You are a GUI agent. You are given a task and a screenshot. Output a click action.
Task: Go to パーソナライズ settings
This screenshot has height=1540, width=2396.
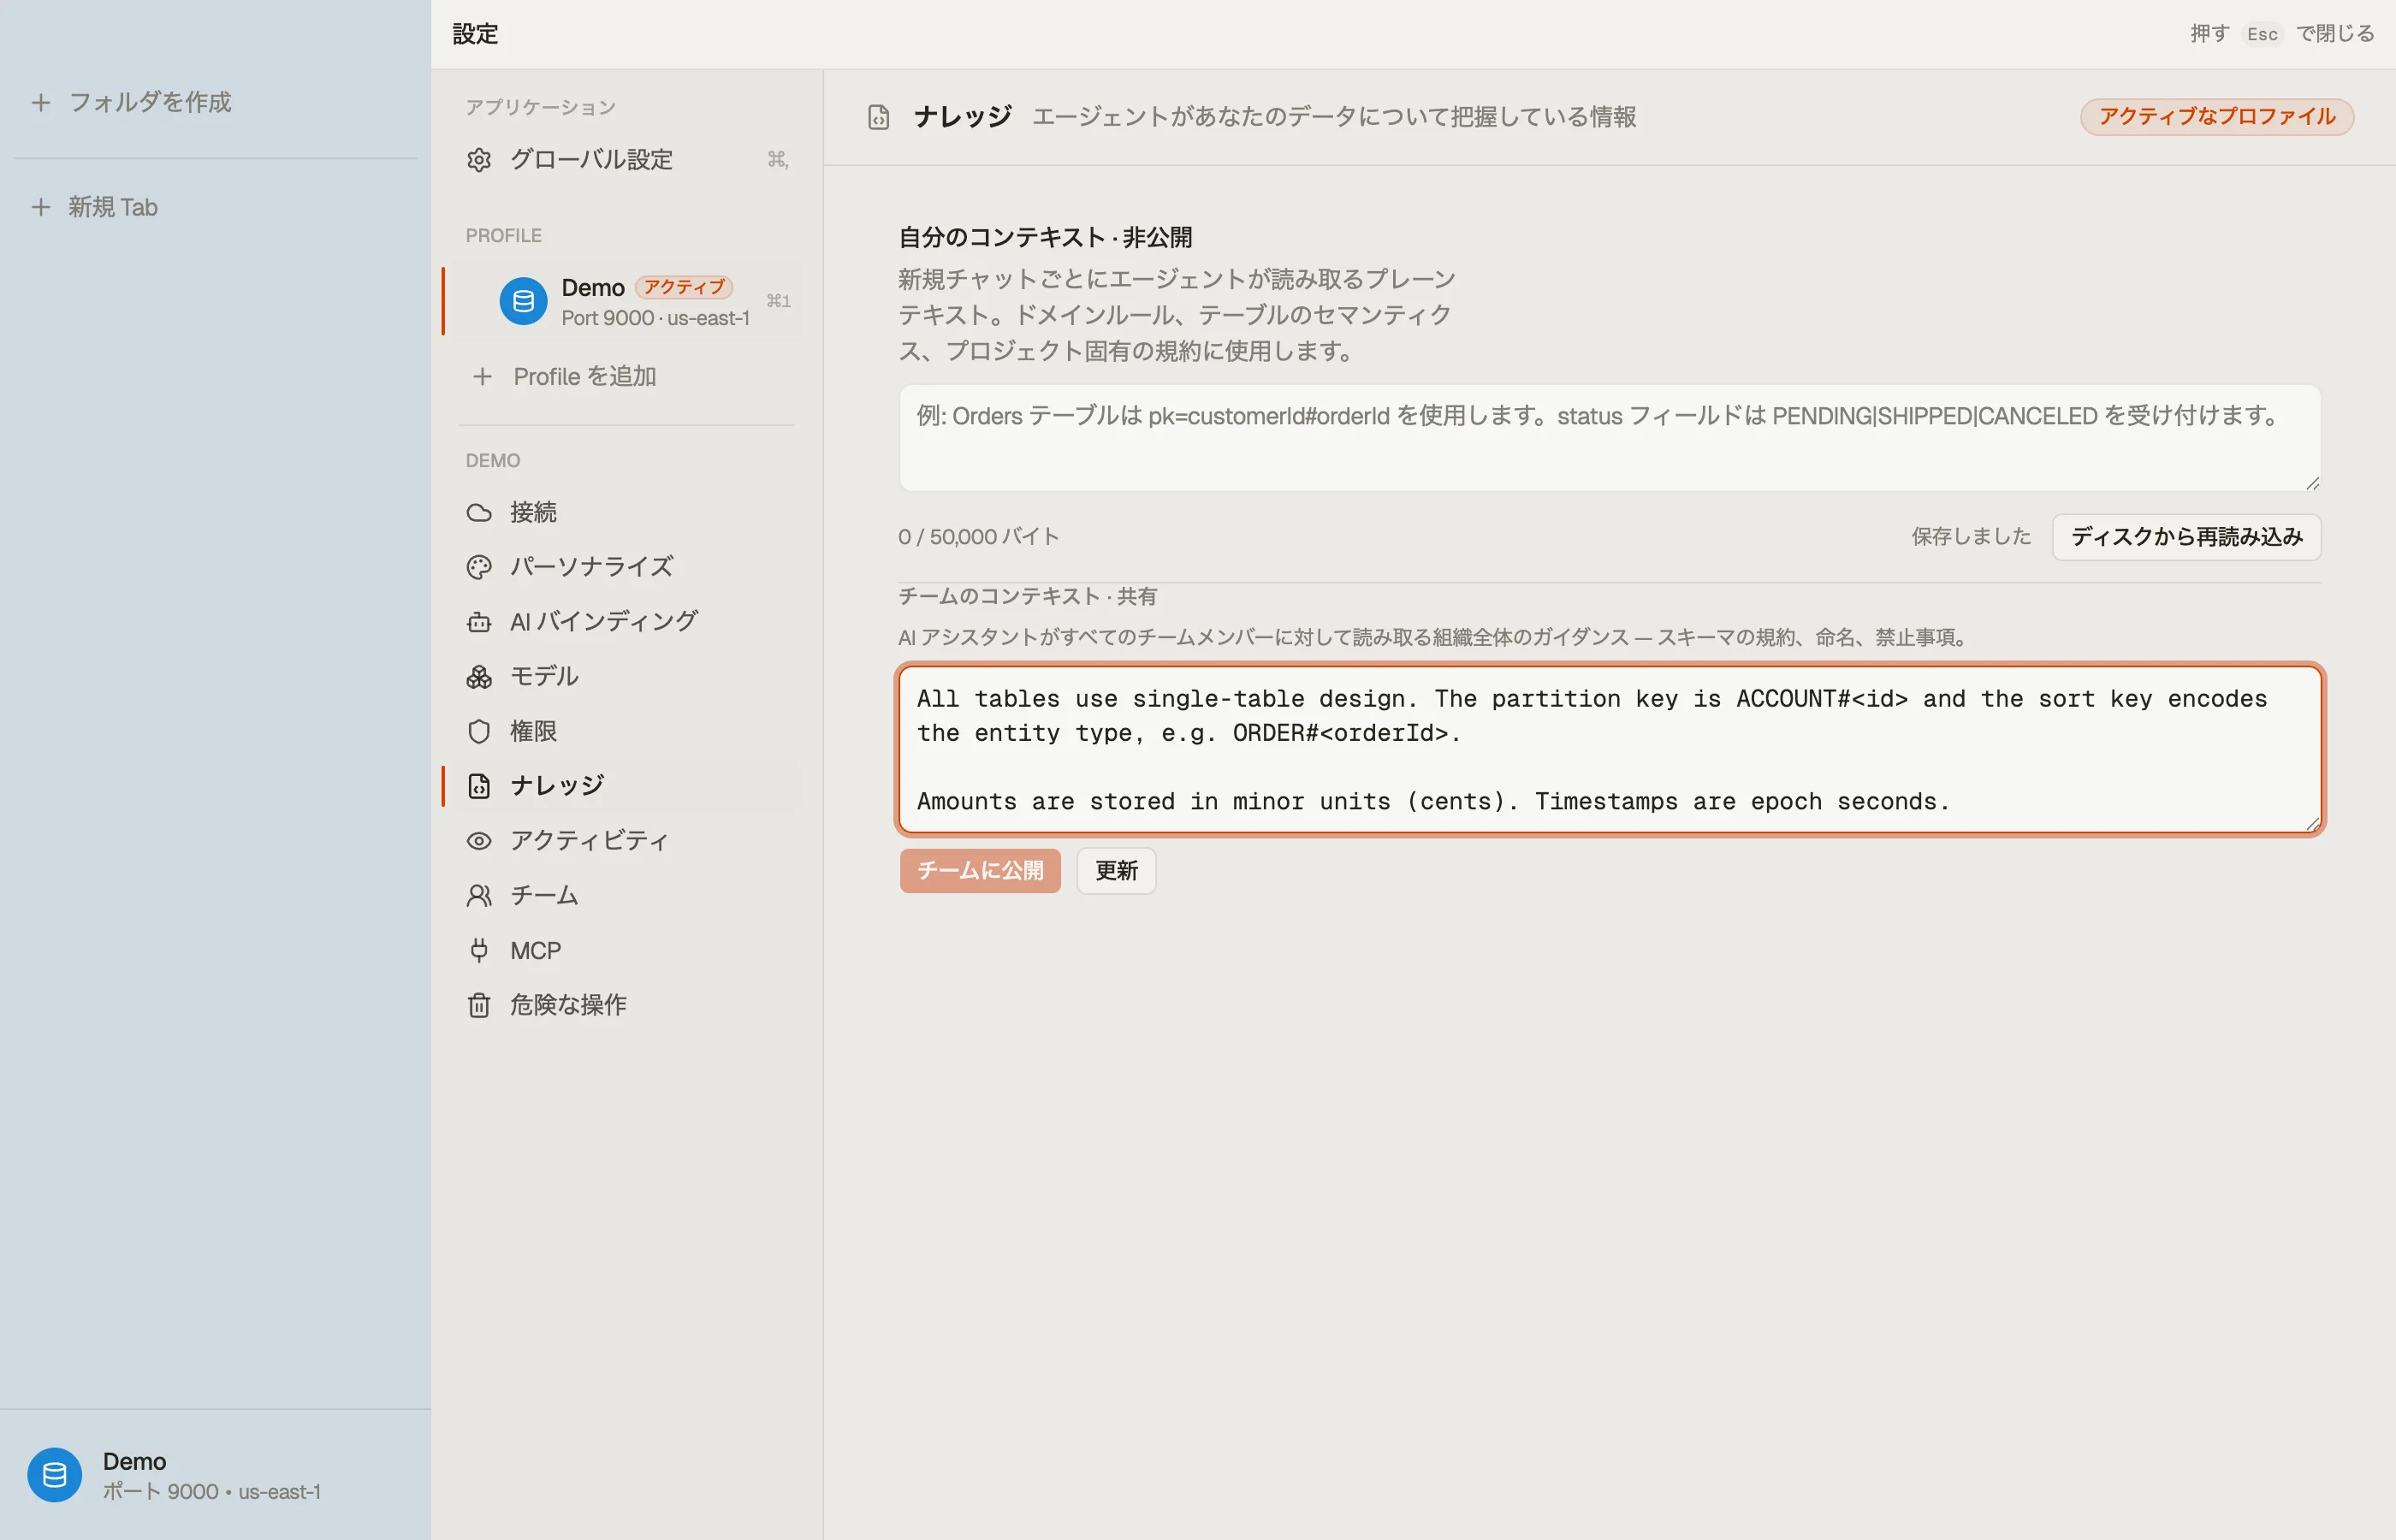626,567
